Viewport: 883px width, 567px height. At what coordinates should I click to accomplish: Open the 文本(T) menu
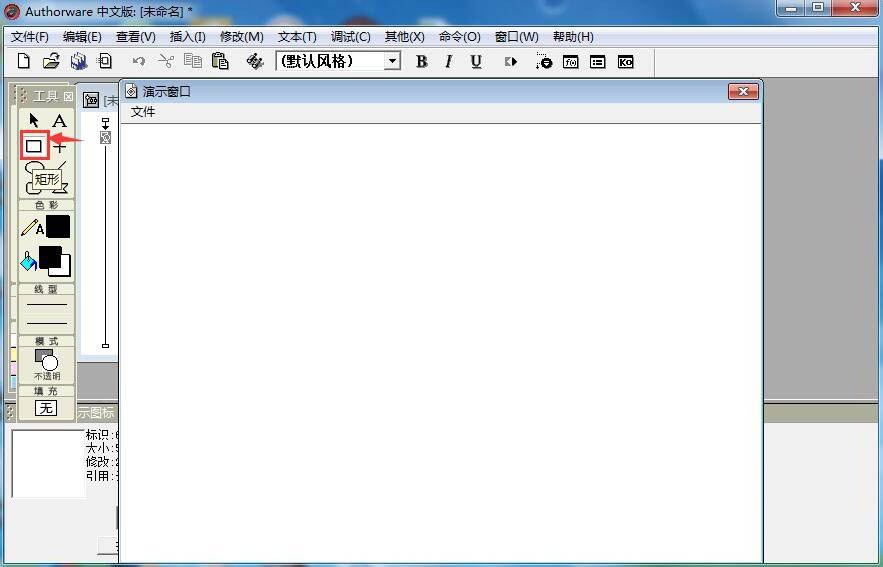[x=297, y=37]
